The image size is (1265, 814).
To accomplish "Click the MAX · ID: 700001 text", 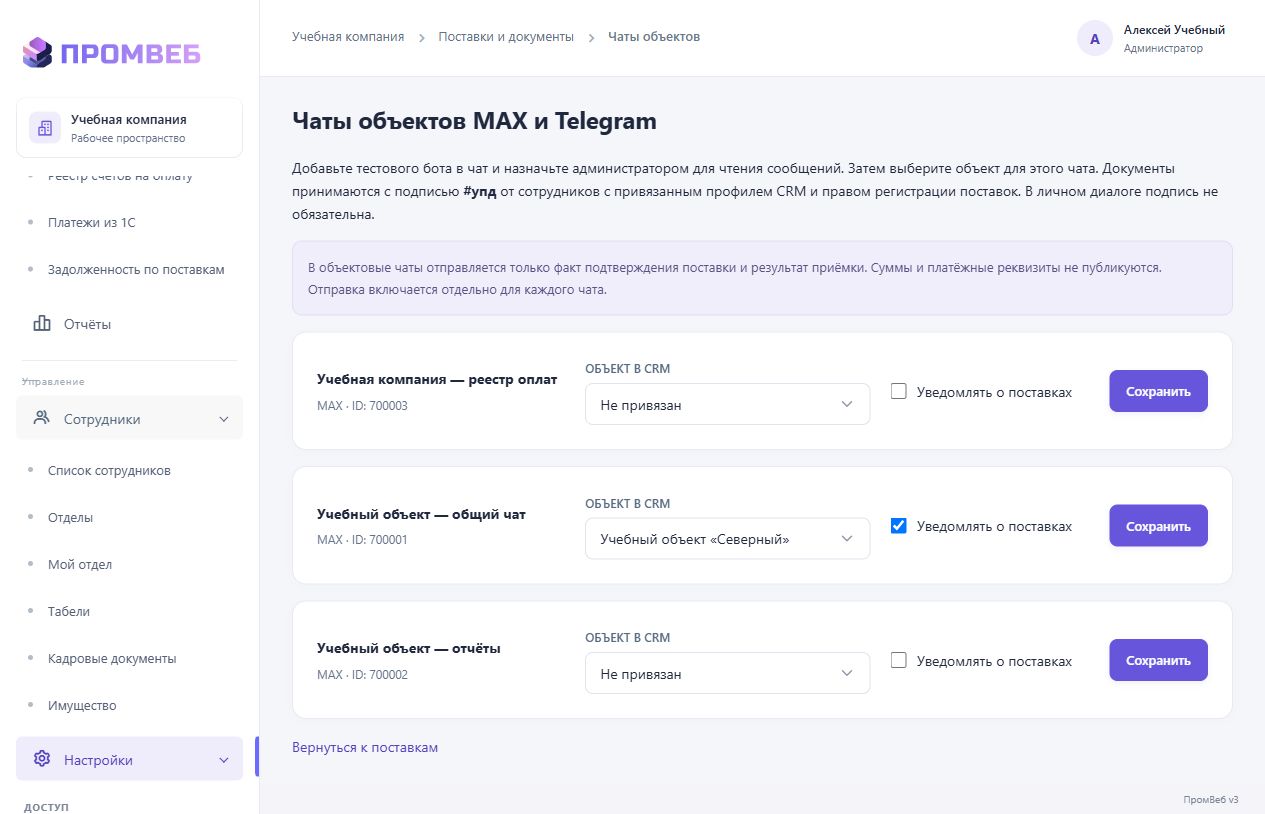I will click(x=362, y=540).
